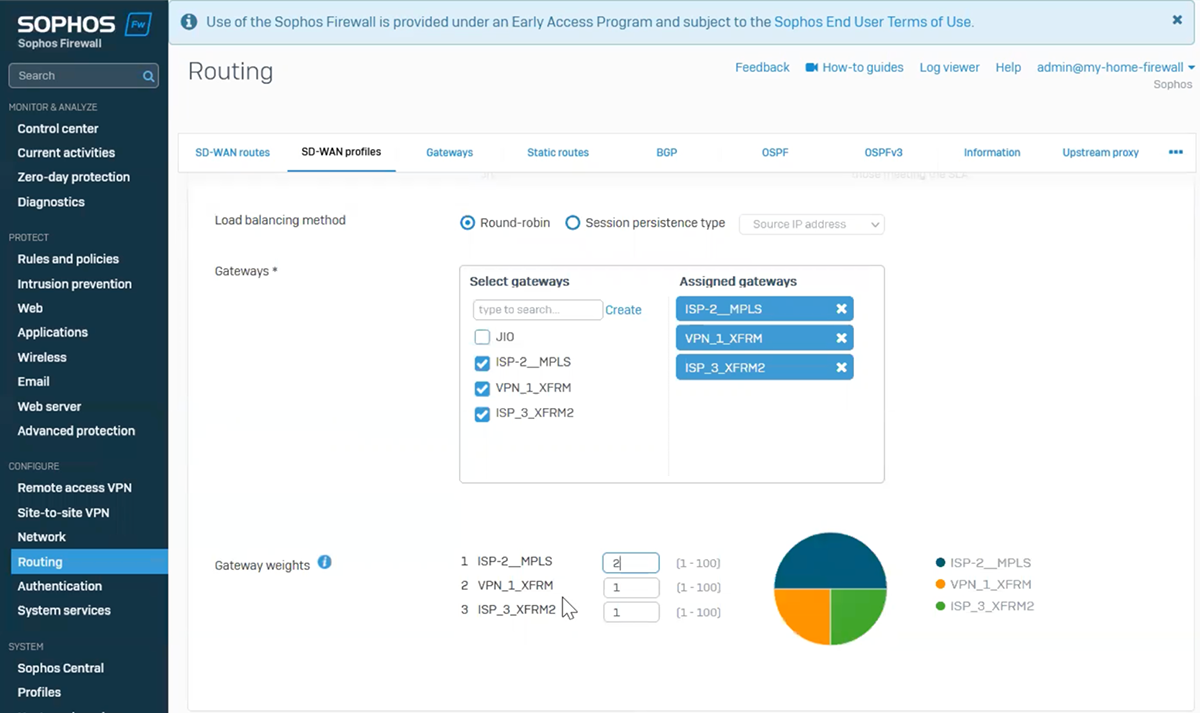Open the admin@my-home-firewall account dropdown

coord(1116,67)
